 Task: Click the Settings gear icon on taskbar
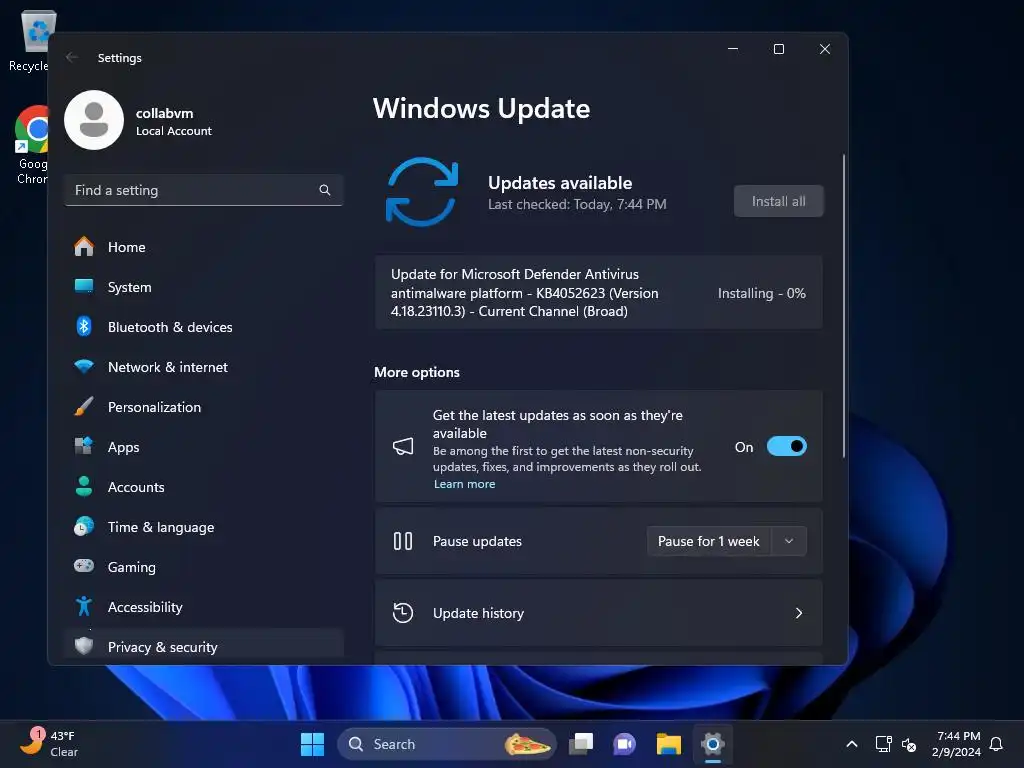pyautogui.click(x=713, y=744)
